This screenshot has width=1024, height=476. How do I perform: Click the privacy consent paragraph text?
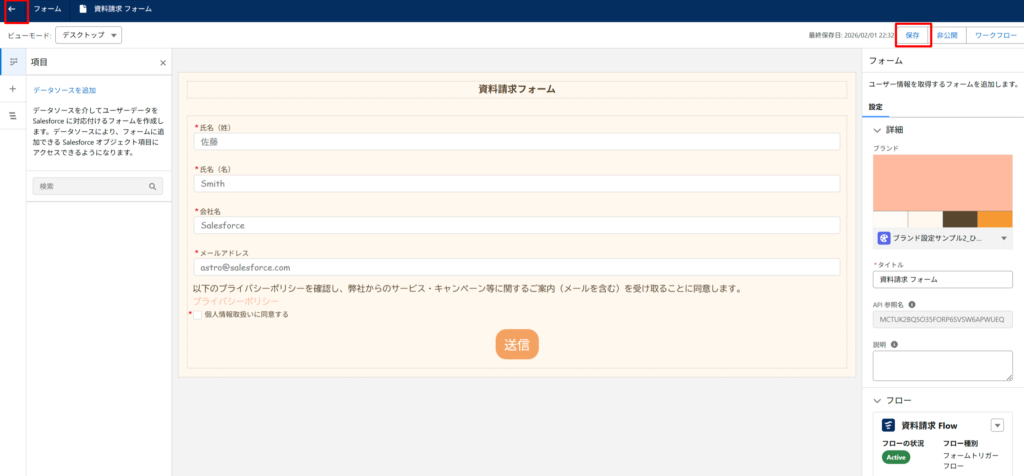[467, 289]
